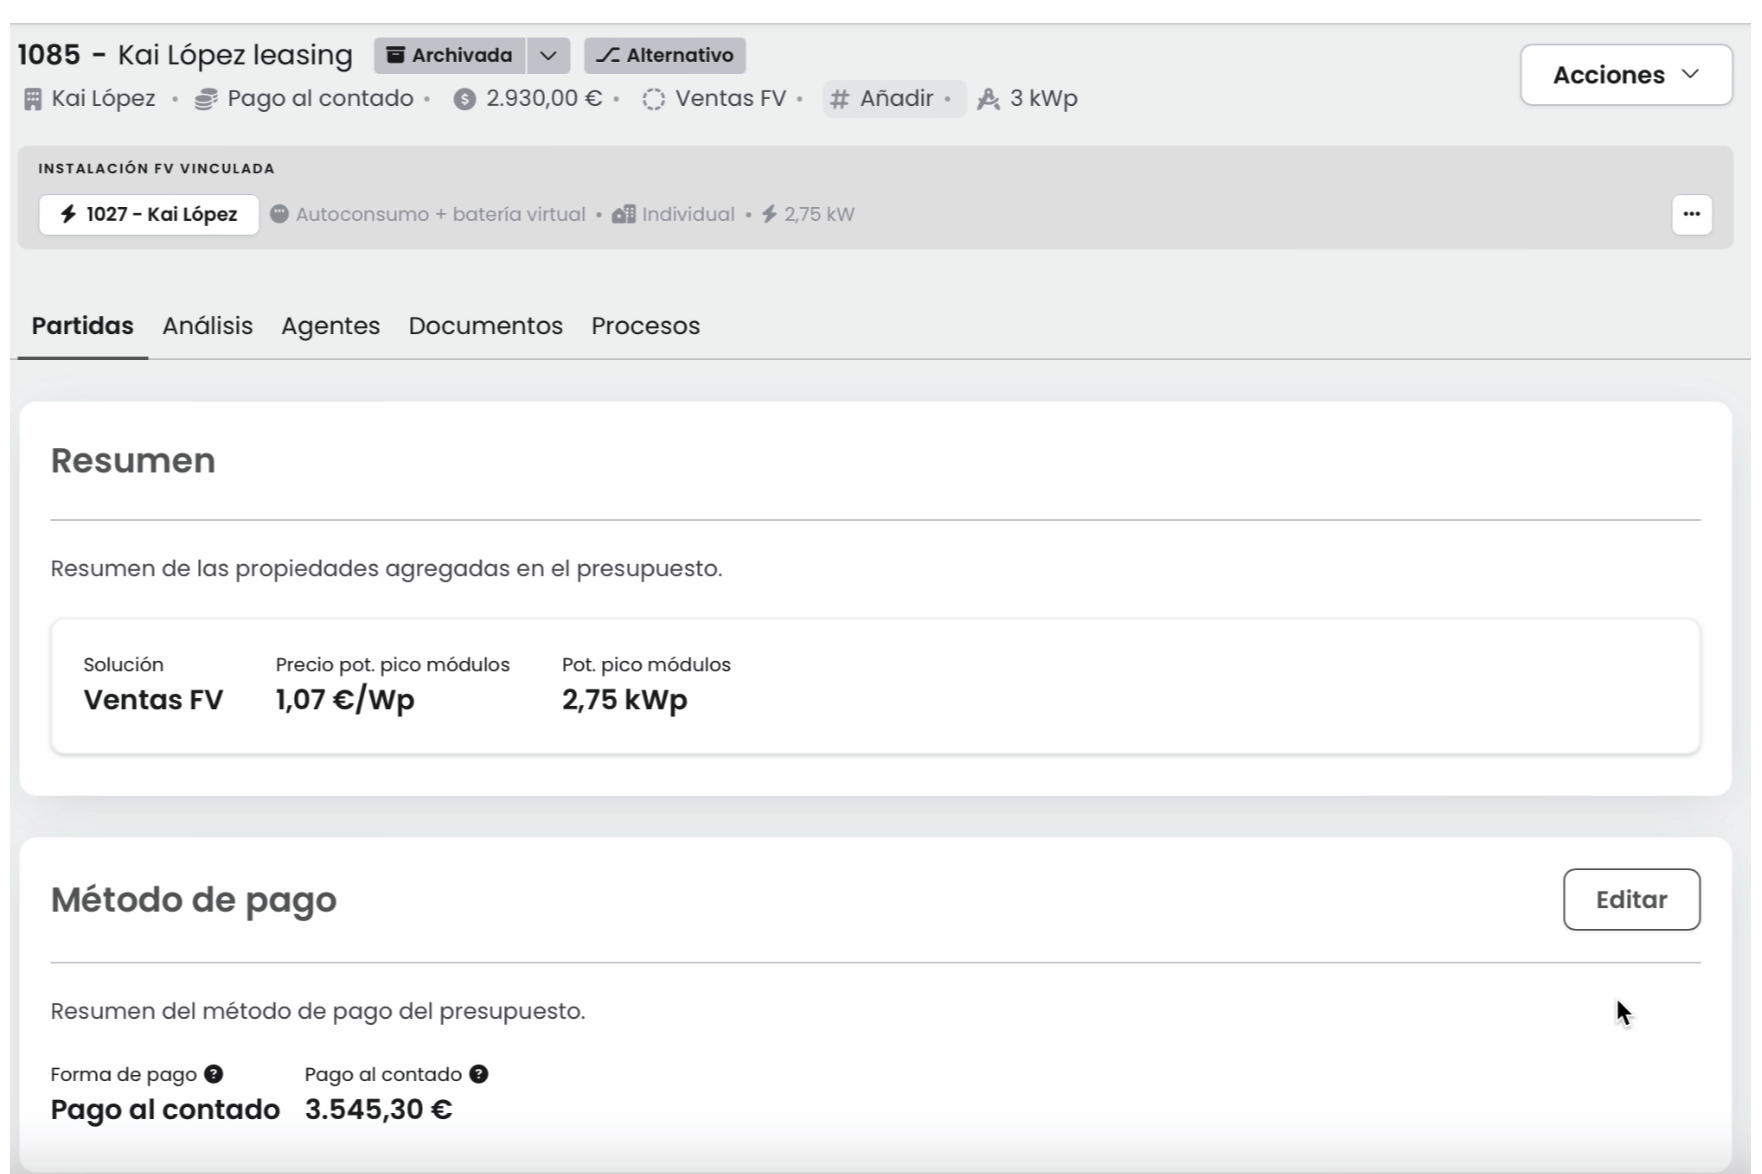Click the Instalación FV vinculada label

click(157, 169)
